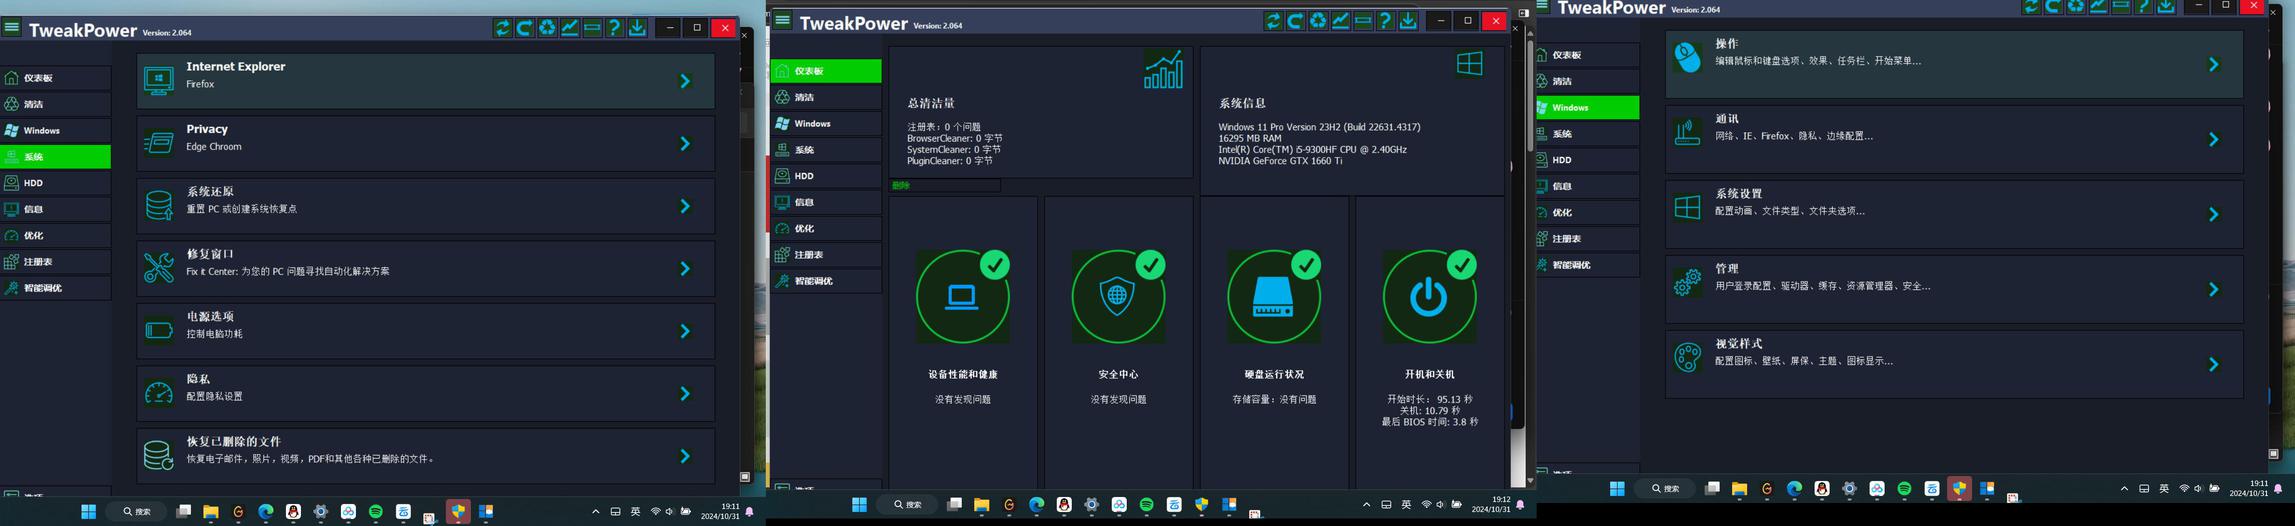
Task: Select 清洁 in the 系统 window sidebar
Action: (55, 104)
